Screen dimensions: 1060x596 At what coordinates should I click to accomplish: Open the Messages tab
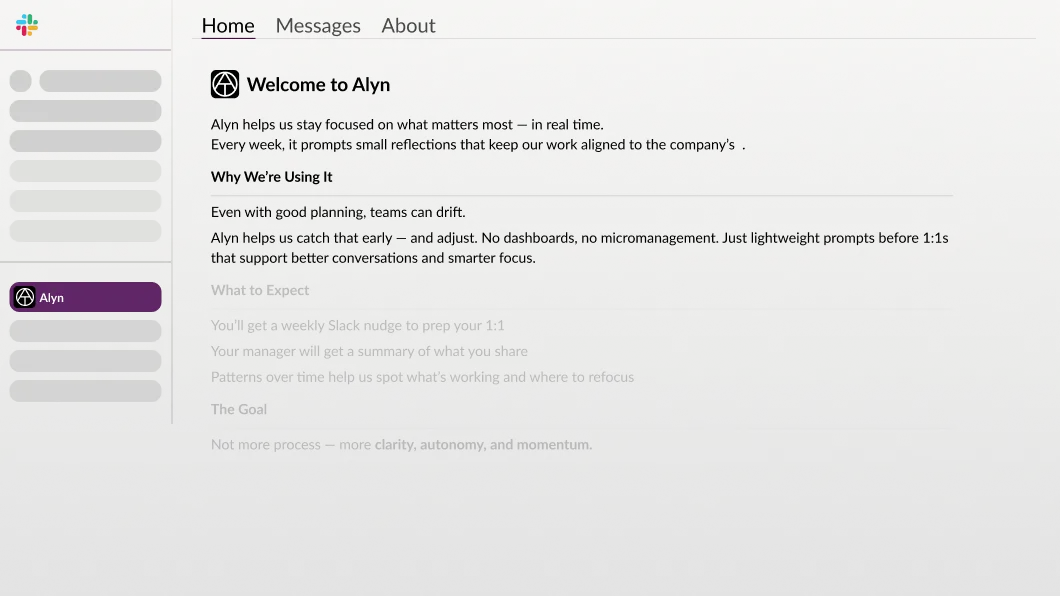pyautogui.click(x=318, y=26)
